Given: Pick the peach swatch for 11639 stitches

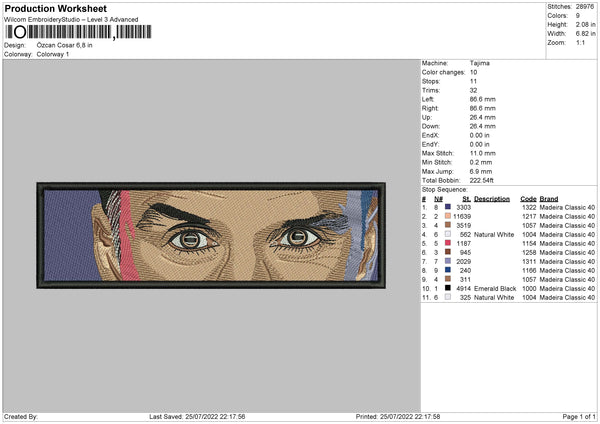Looking at the screenshot, I should click(x=447, y=216).
